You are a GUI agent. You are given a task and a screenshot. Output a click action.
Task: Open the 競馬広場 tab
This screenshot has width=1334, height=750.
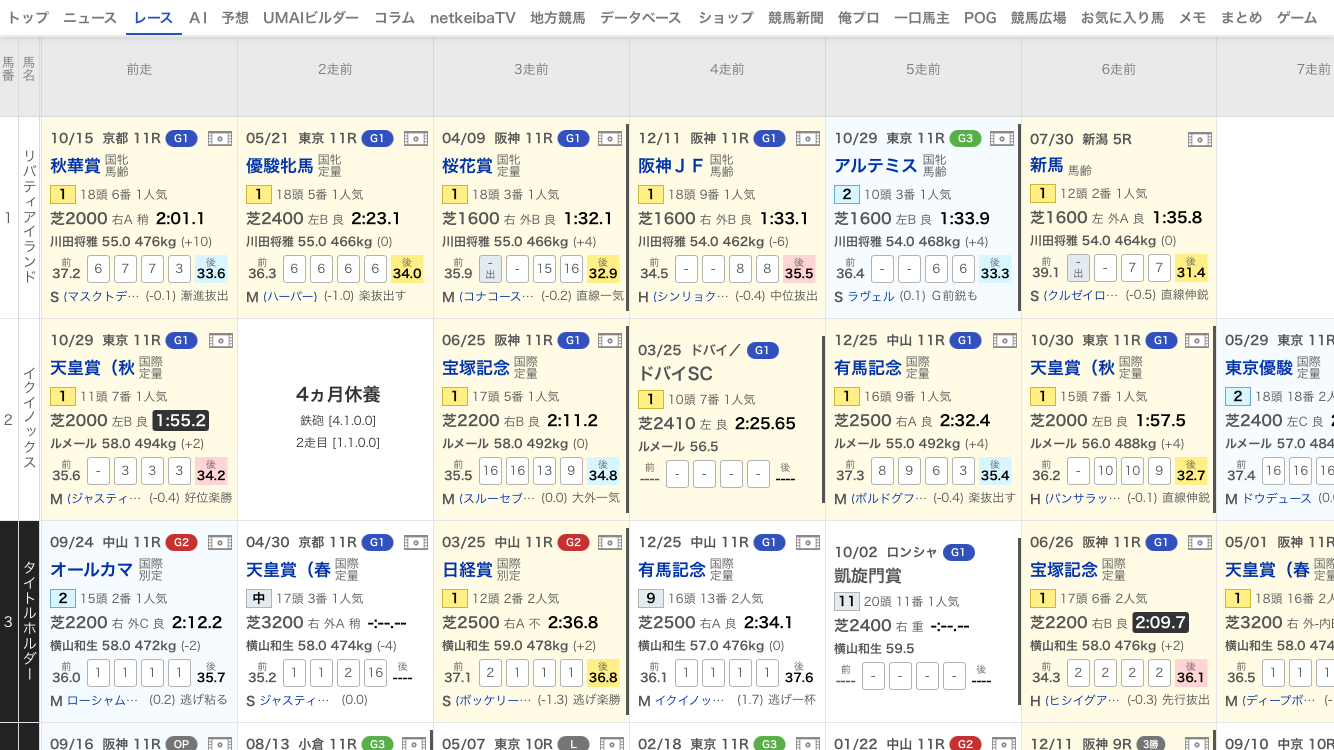click(1038, 18)
